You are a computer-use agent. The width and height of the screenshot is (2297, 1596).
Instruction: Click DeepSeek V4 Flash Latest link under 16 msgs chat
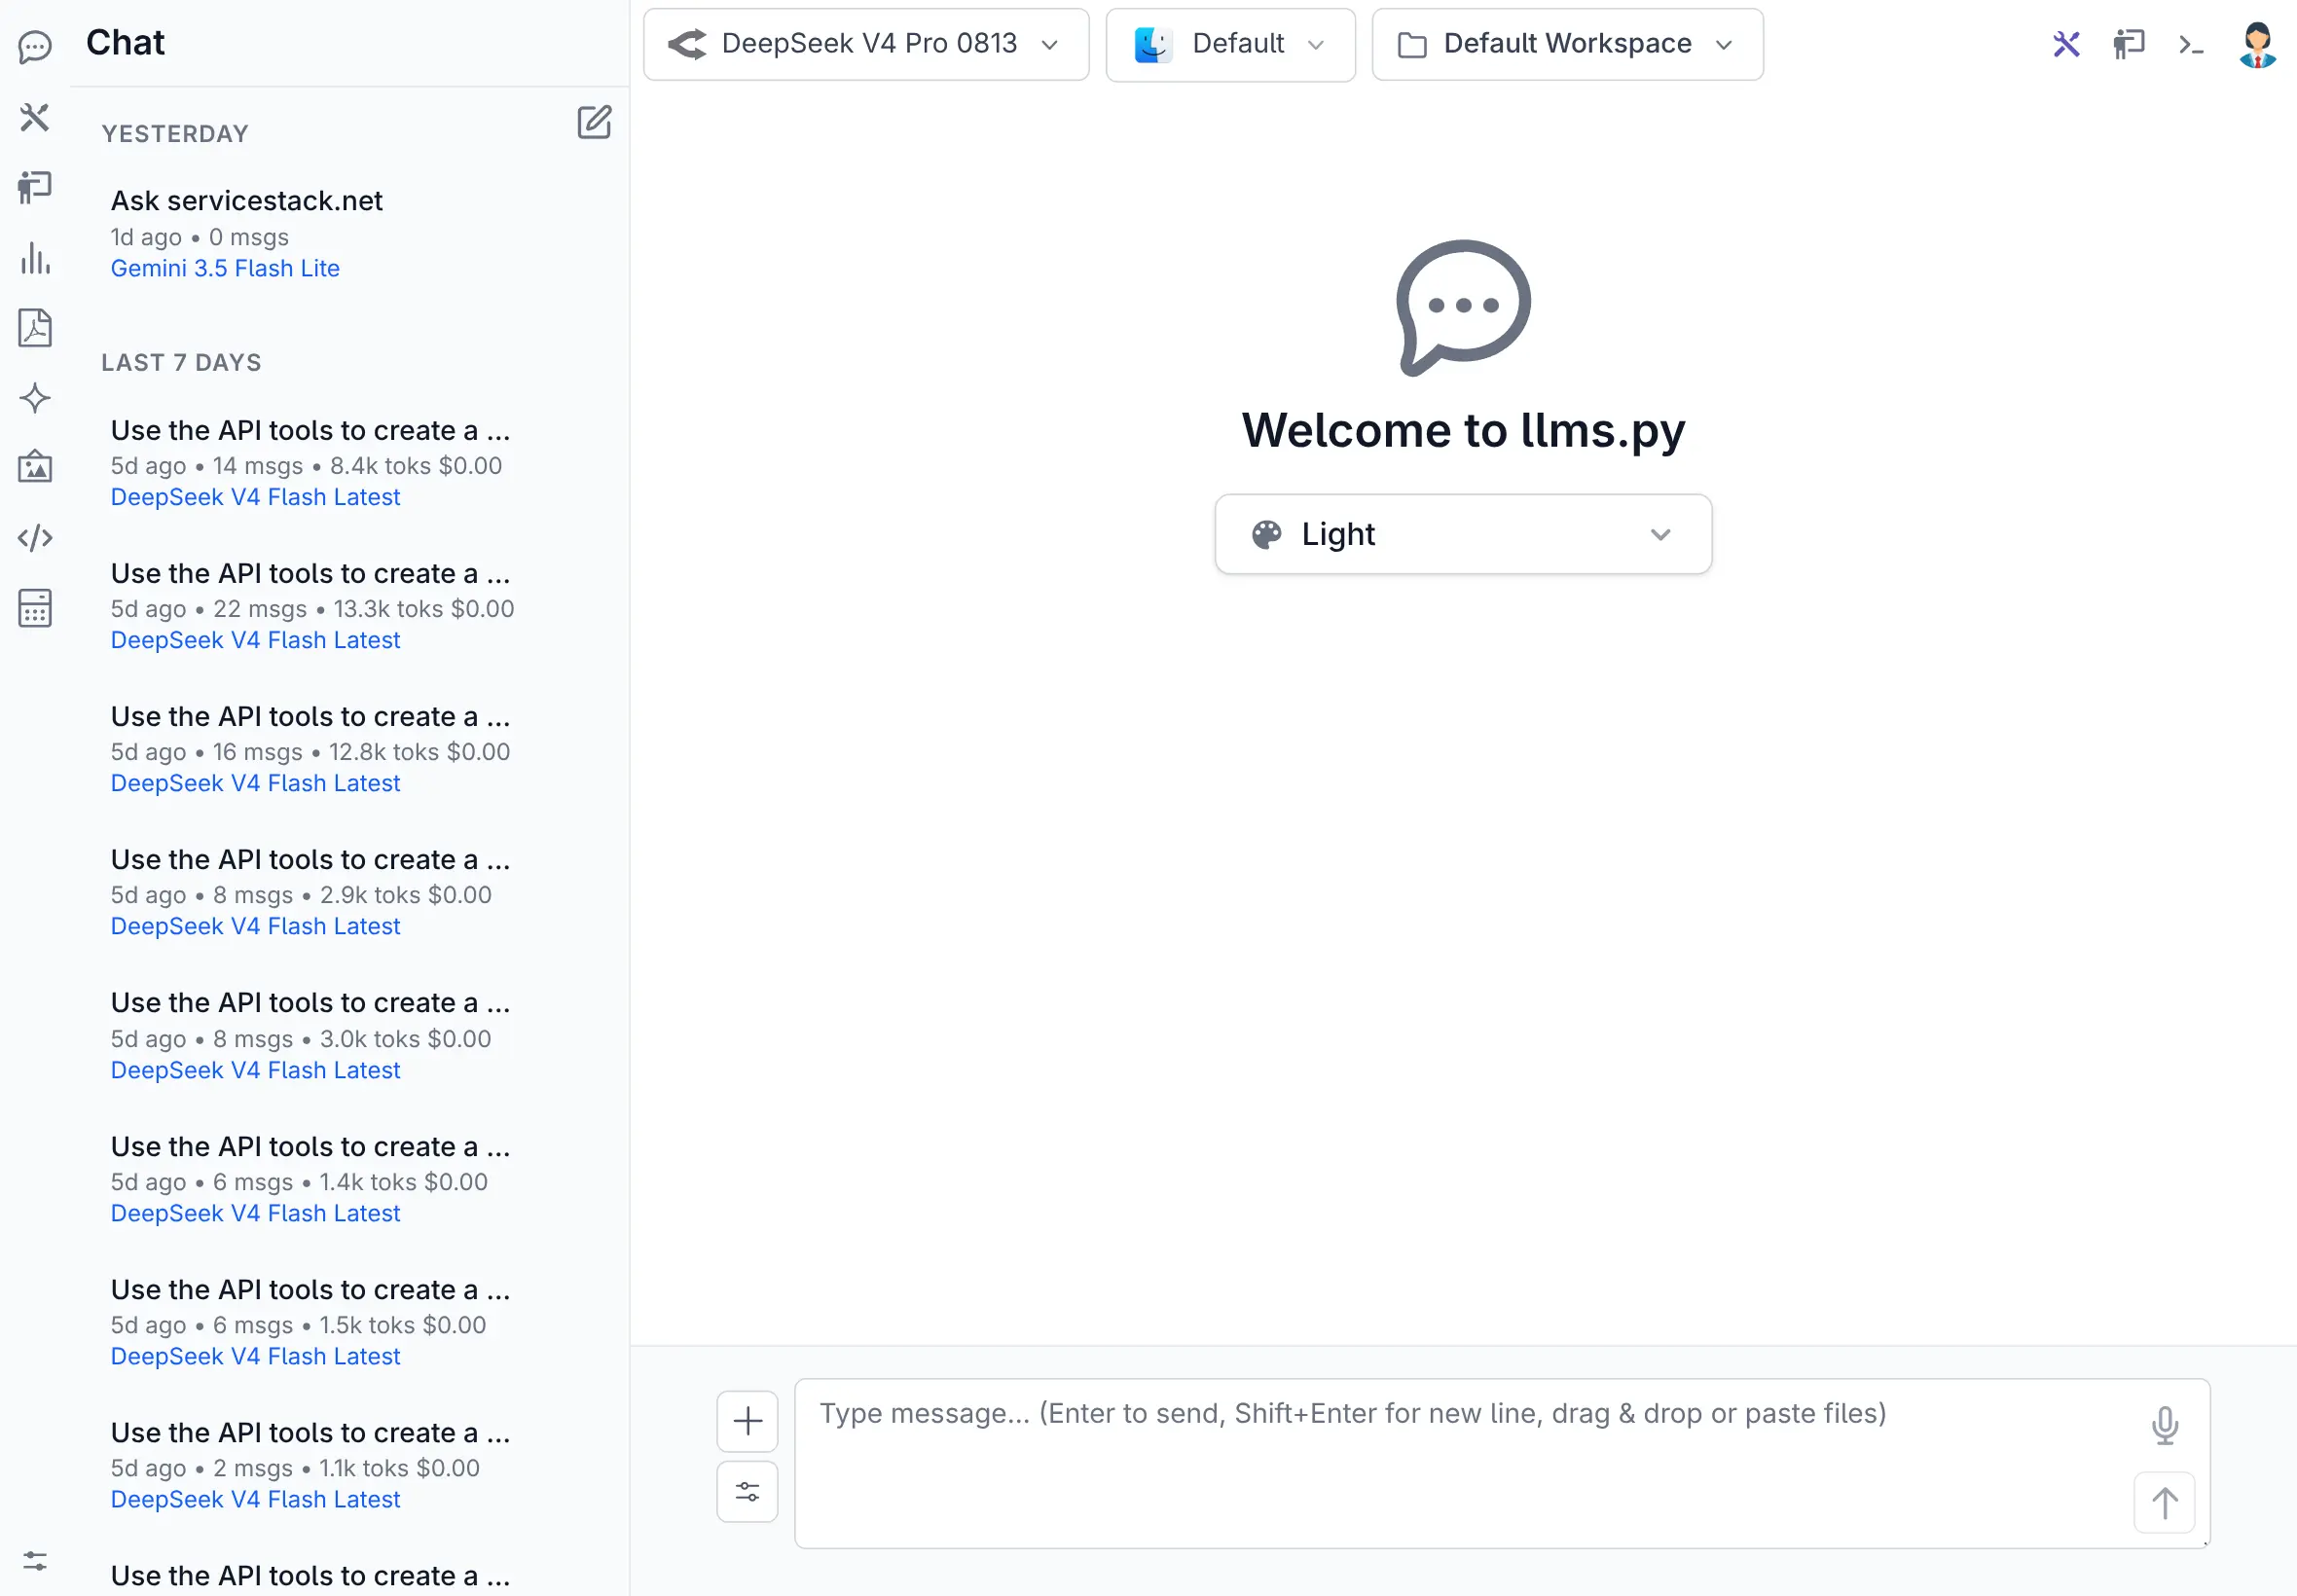tap(255, 783)
